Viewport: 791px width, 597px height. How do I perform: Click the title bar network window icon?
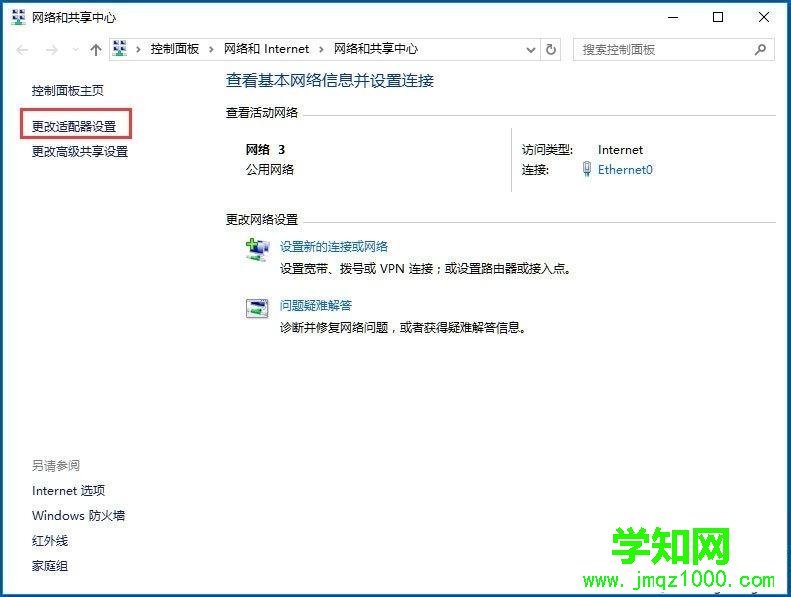click(18, 17)
